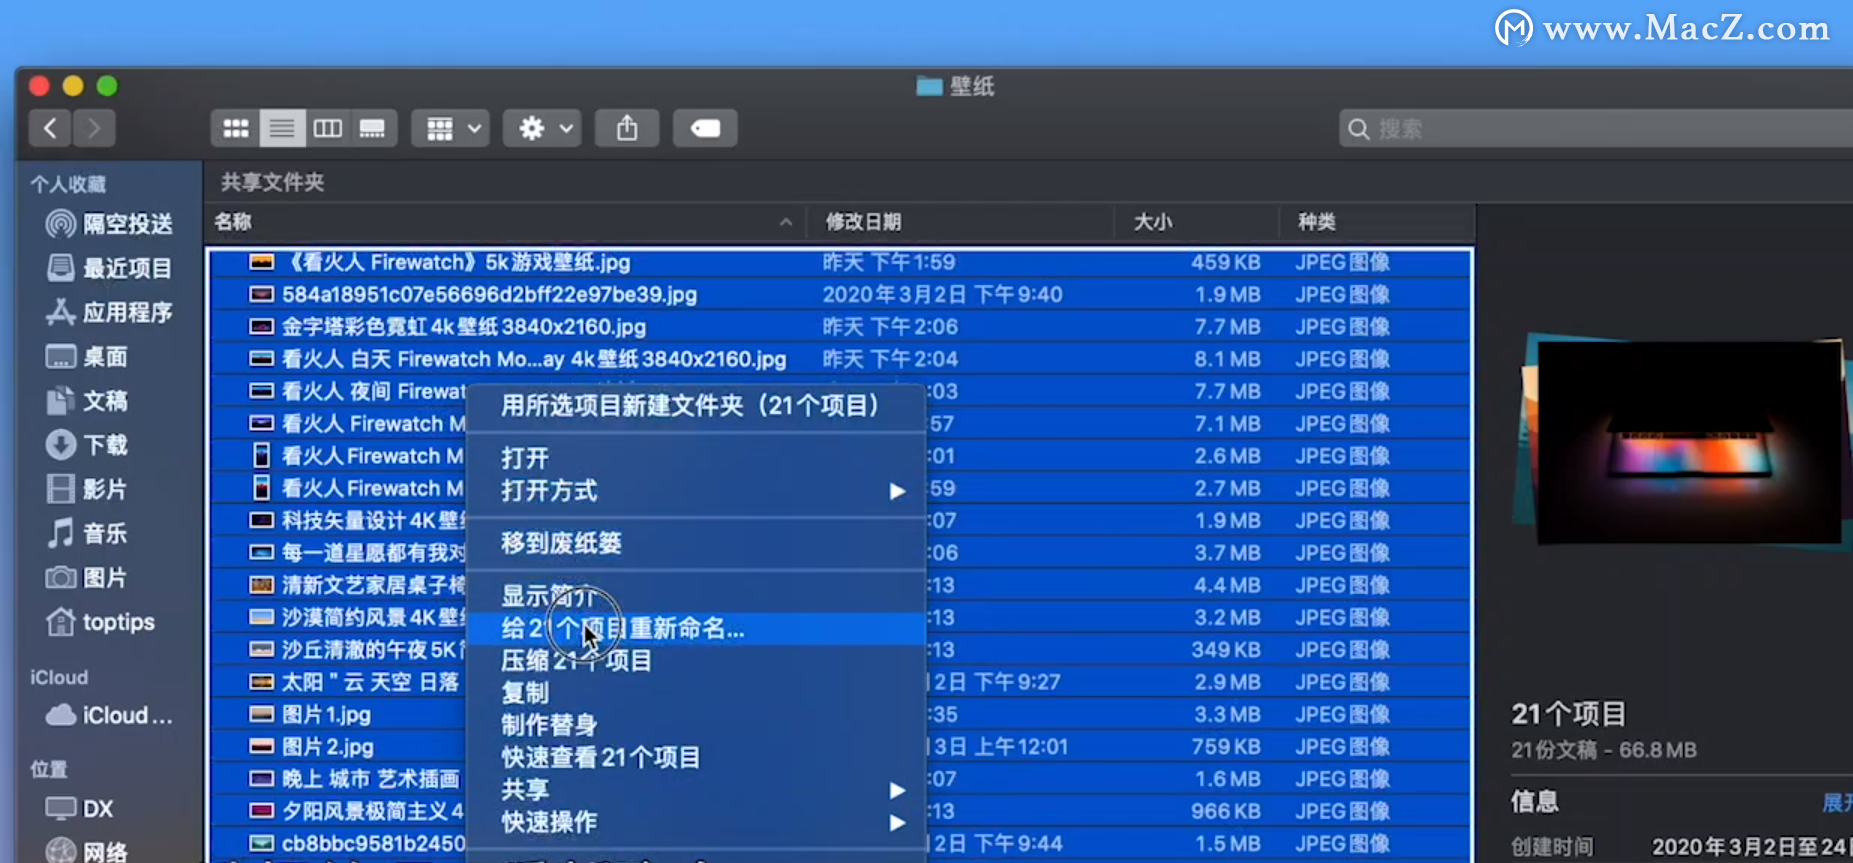The width and height of the screenshot is (1853, 863).
Task: Choose 打开 in the context menu
Action: point(695,458)
